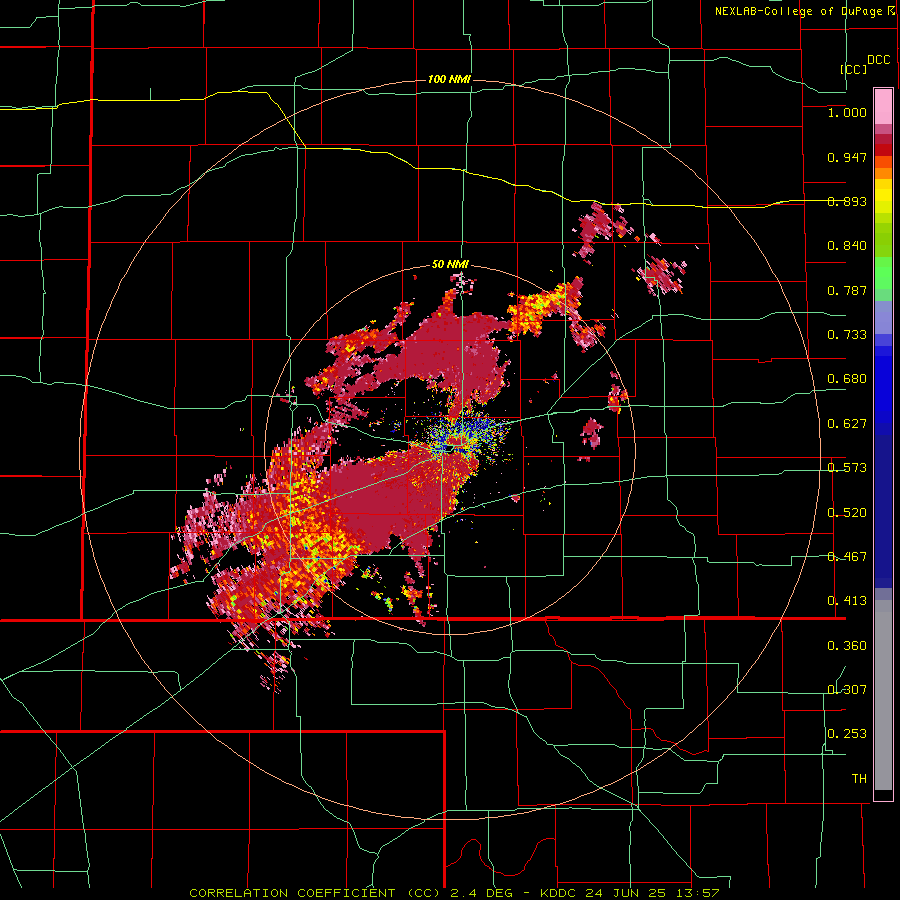Click the KDDC radar site at the rings' center
Image resolution: width=900 pixels, height=900 pixels.
(450, 449)
